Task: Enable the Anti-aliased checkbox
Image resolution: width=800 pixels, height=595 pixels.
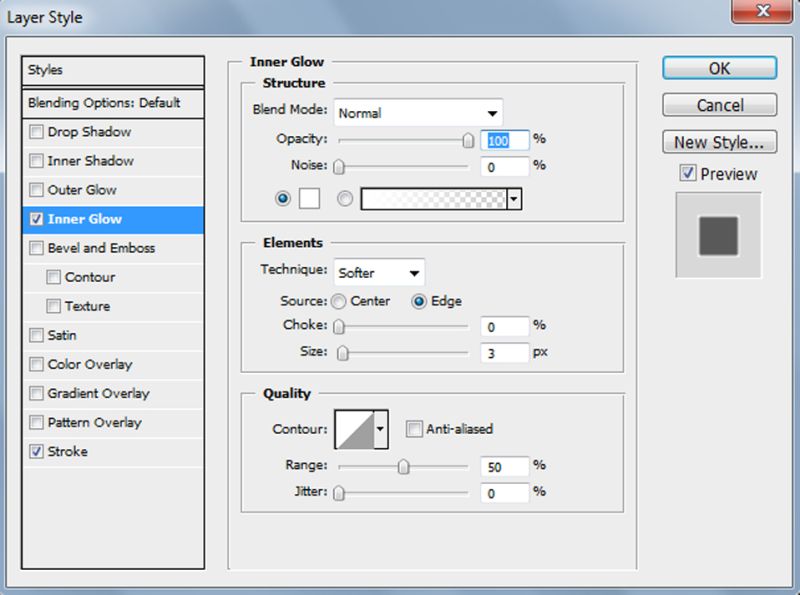Action: pos(414,429)
